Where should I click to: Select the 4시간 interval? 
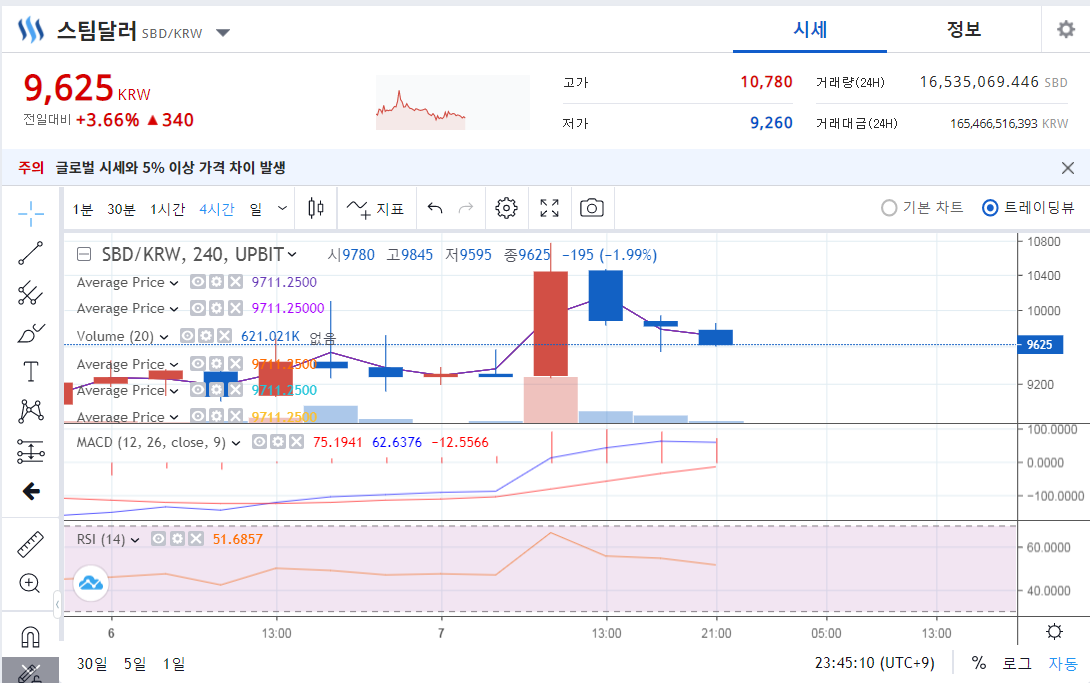[x=217, y=209]
